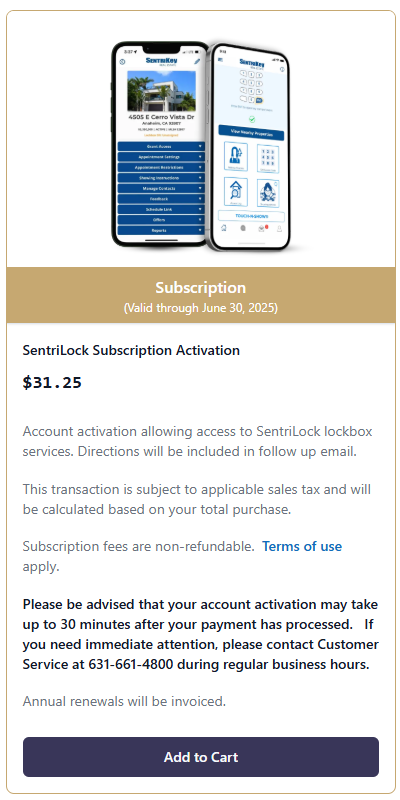Click the magnet lockbox tile icon
Image resolution: width=400 pixels, height=800 pixels.
tap(236, 157)
